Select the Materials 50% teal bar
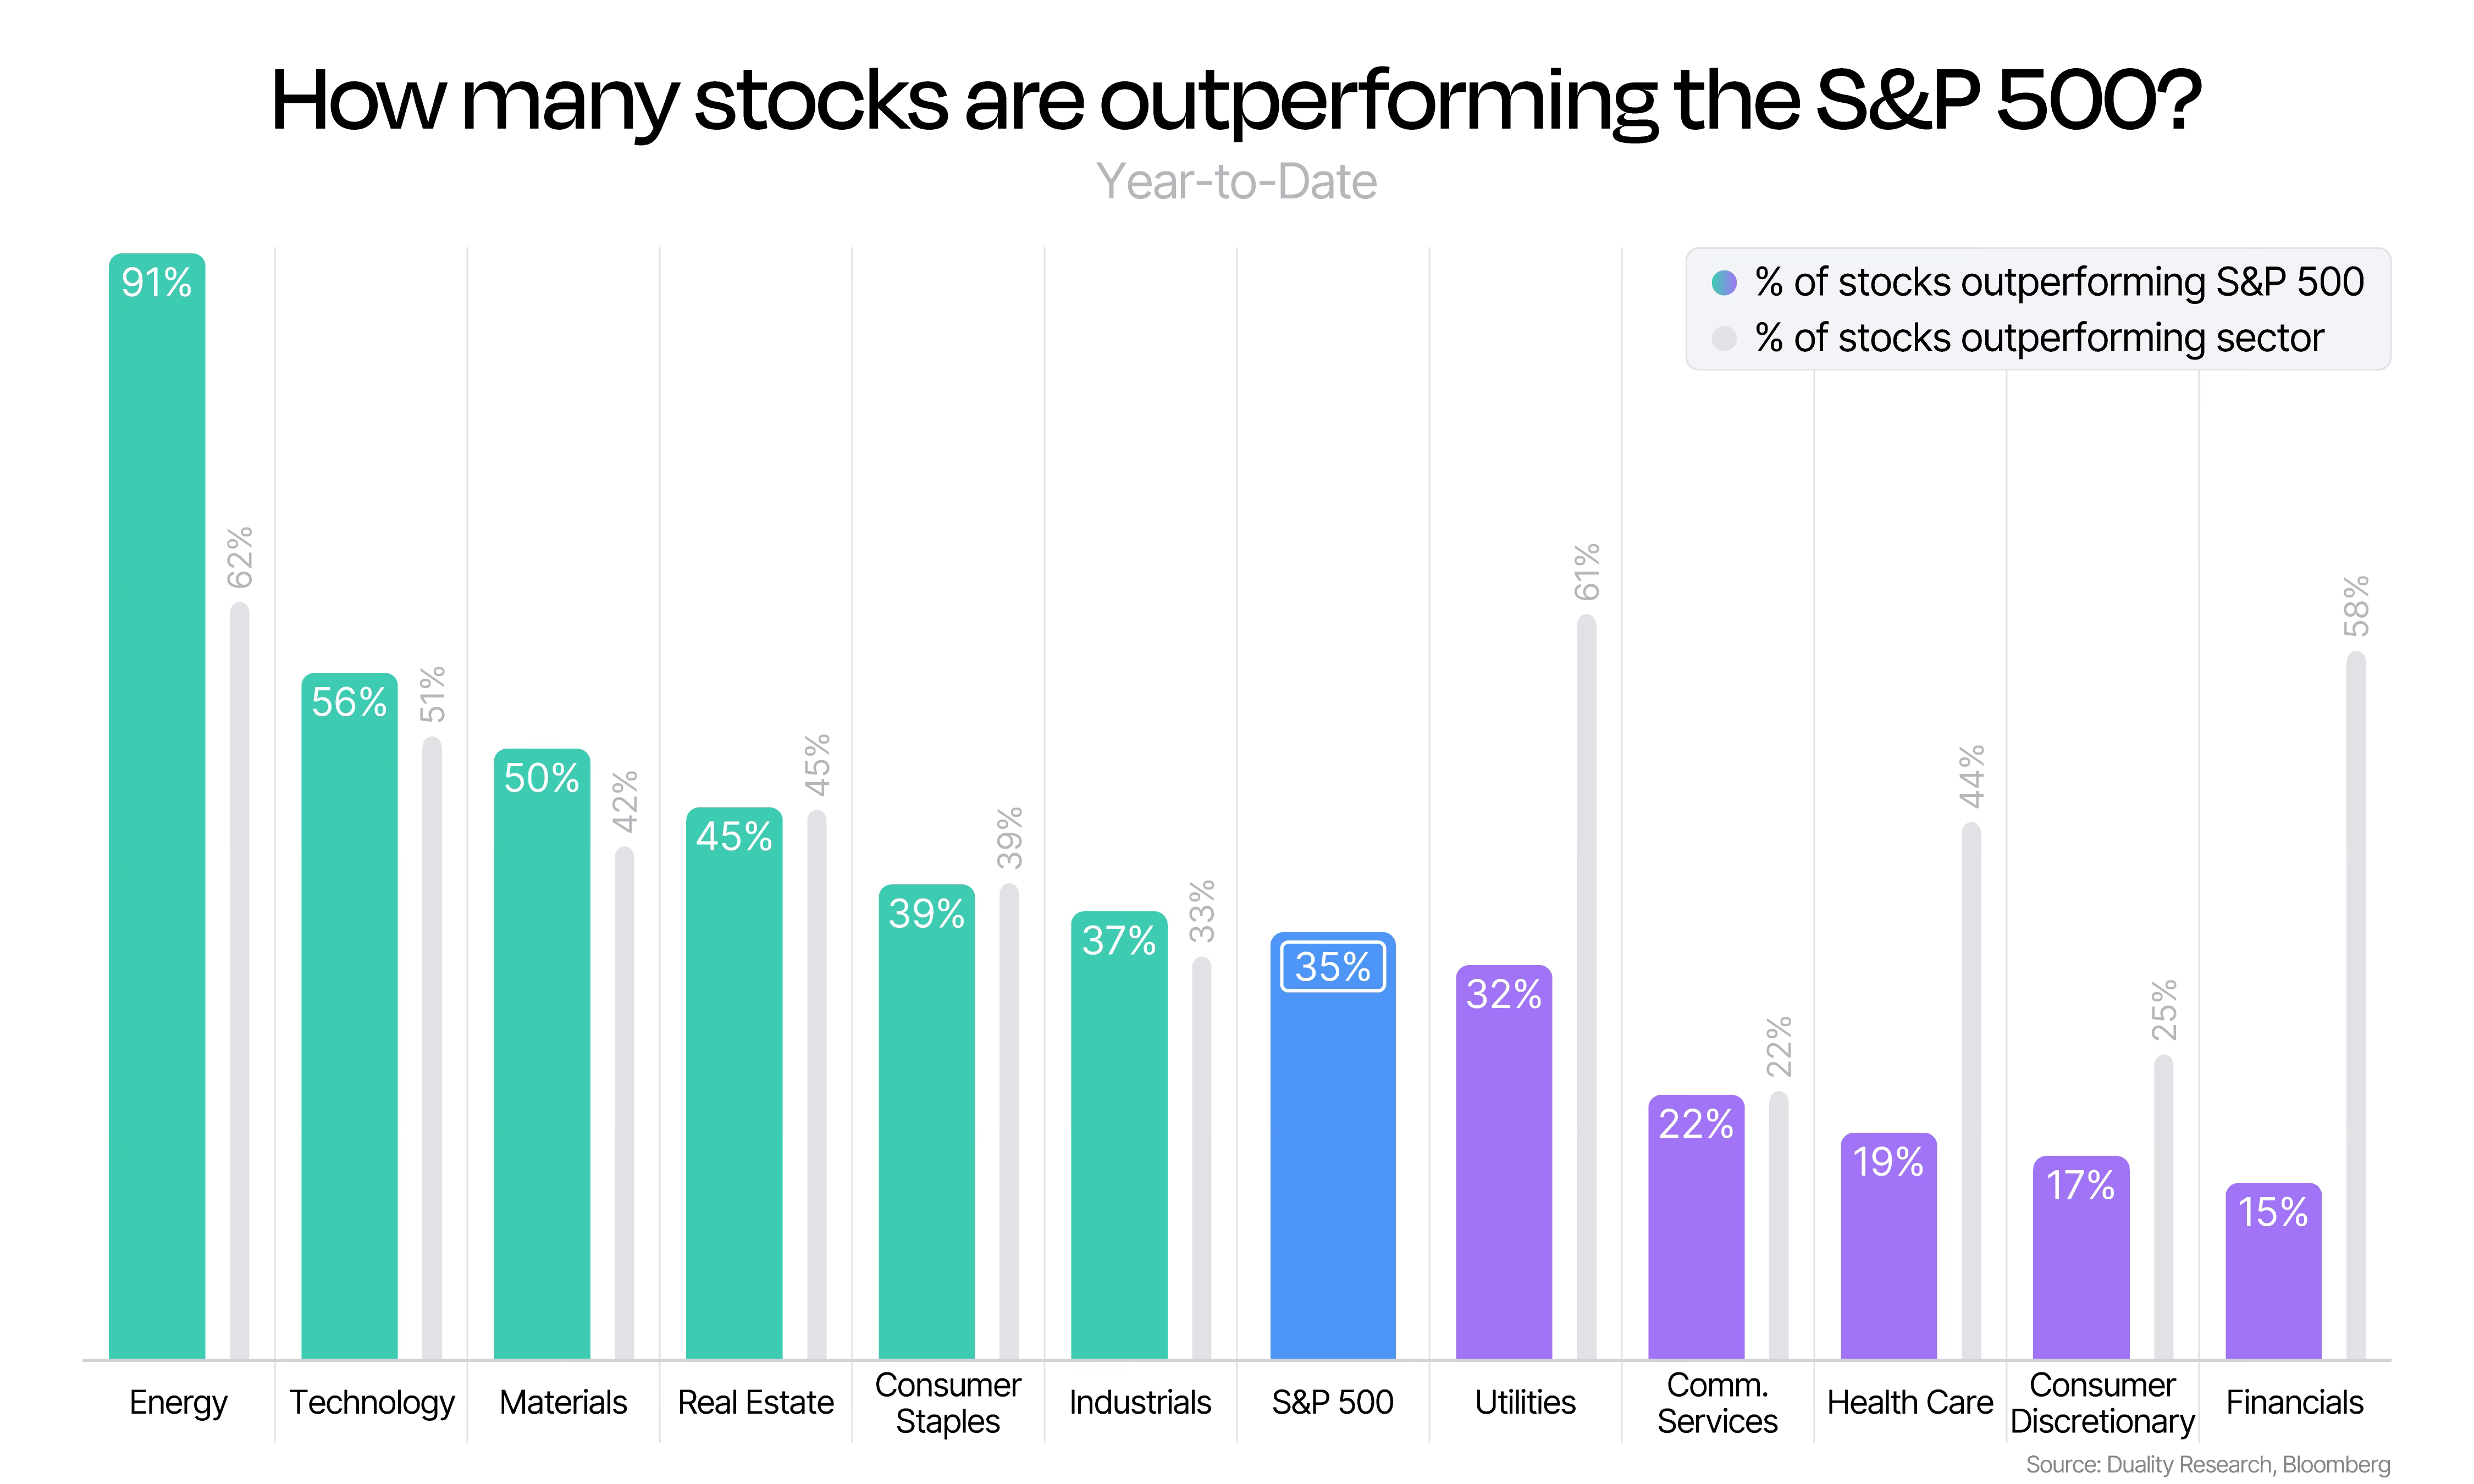Viewport: 2474px width, 1484px height. [542, 1054]
